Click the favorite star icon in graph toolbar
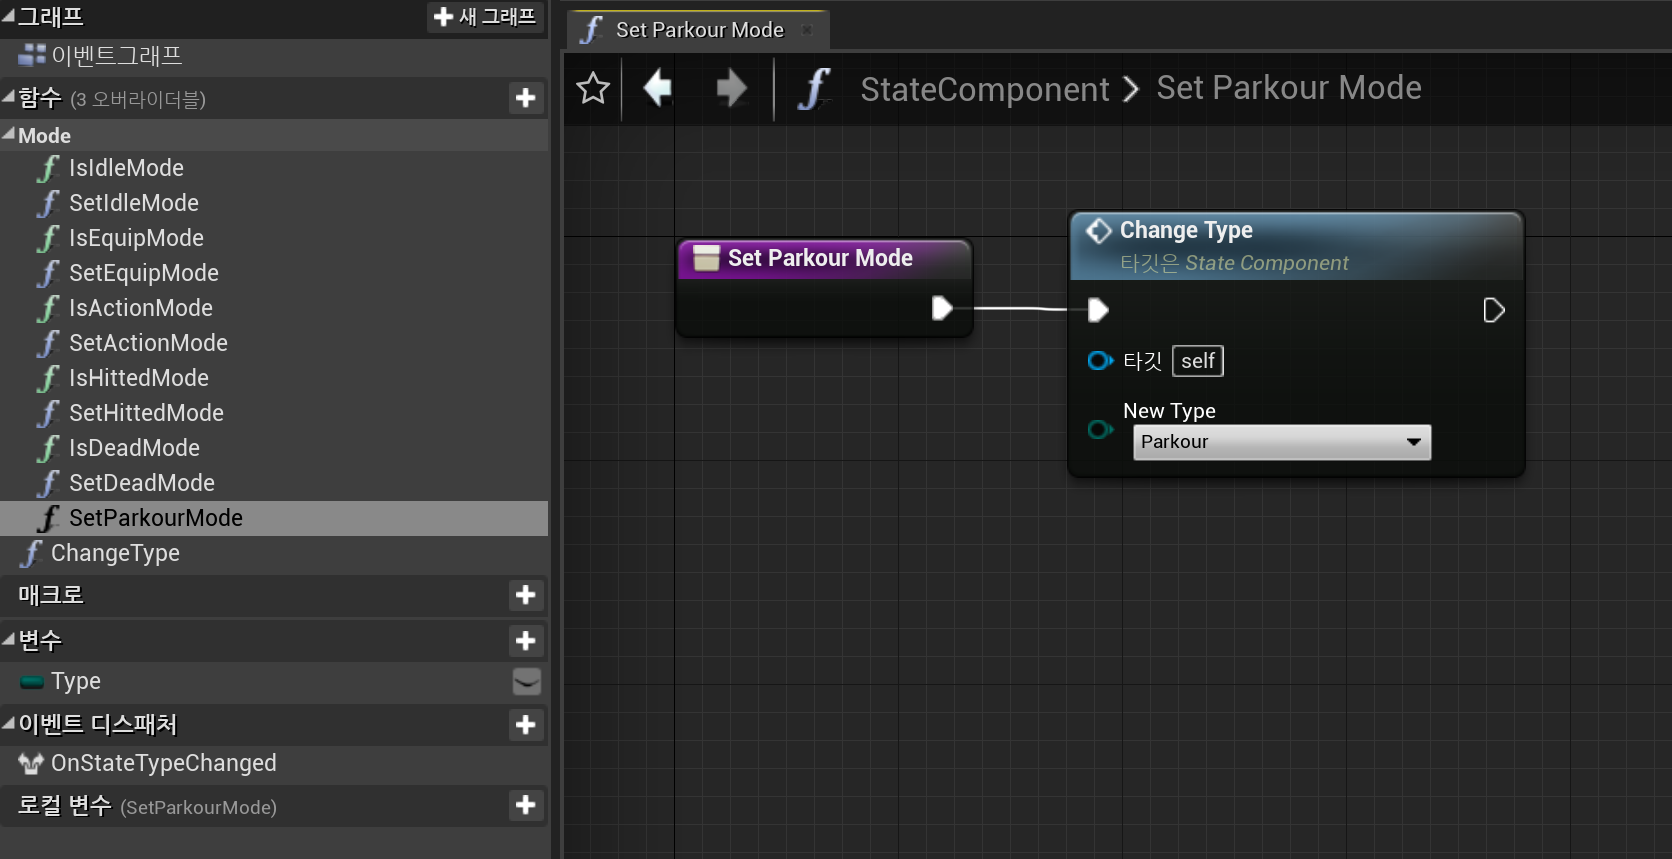The image size is (1672, 859). click(x=593, y=89)
